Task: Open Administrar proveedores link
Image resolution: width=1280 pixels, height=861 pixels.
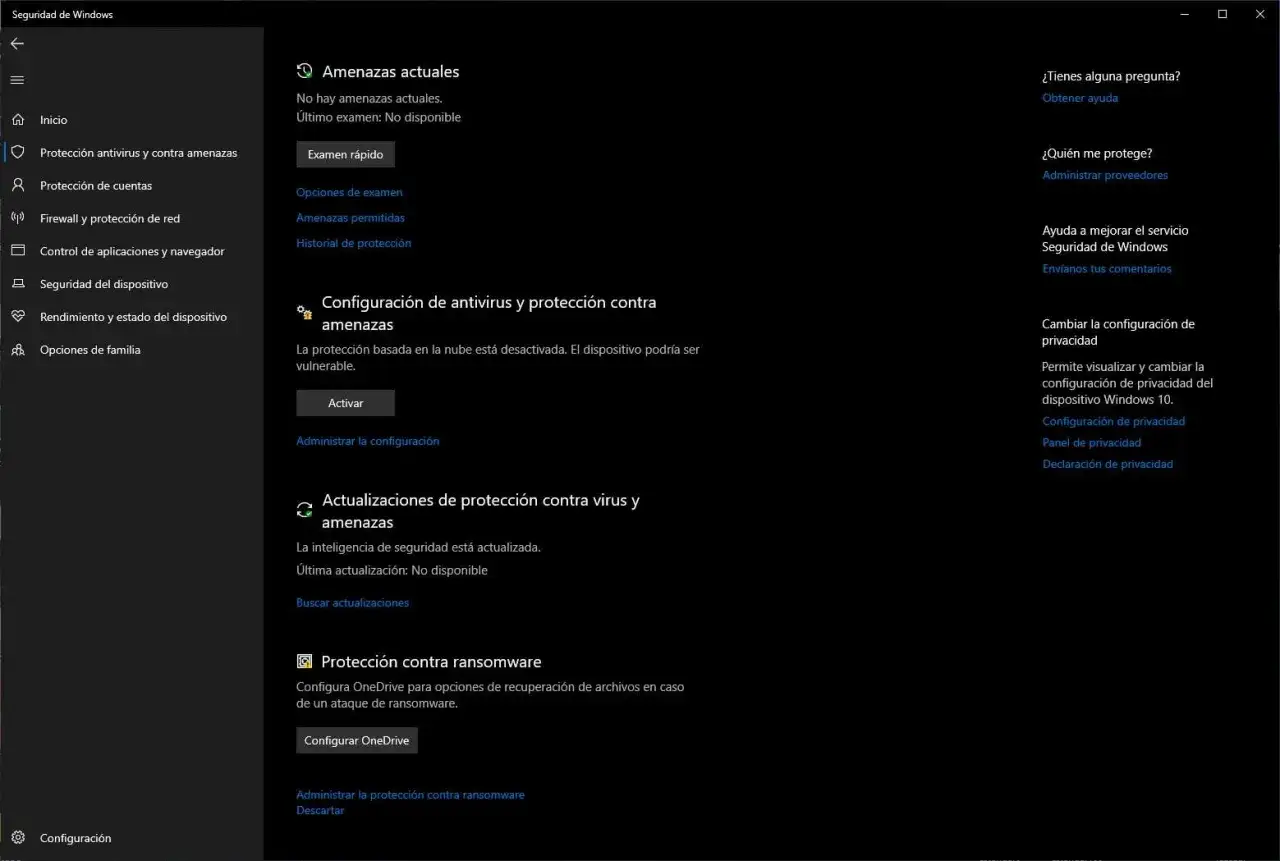Action: (x=1105, y=175)
